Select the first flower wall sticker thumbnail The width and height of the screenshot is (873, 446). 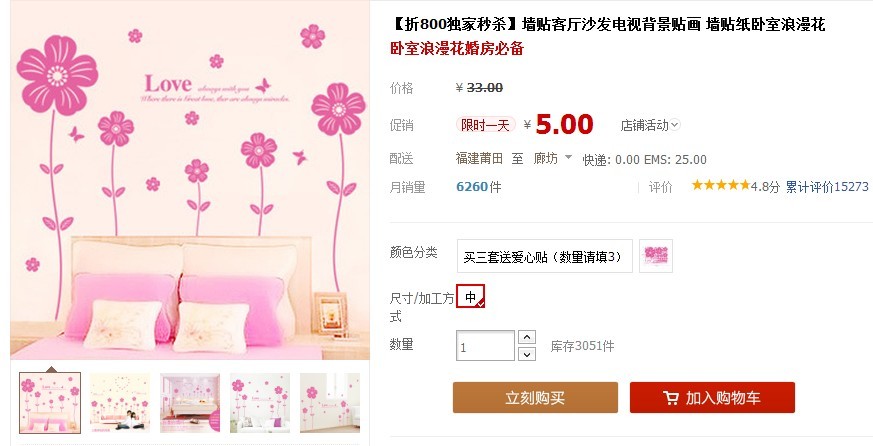50,403
